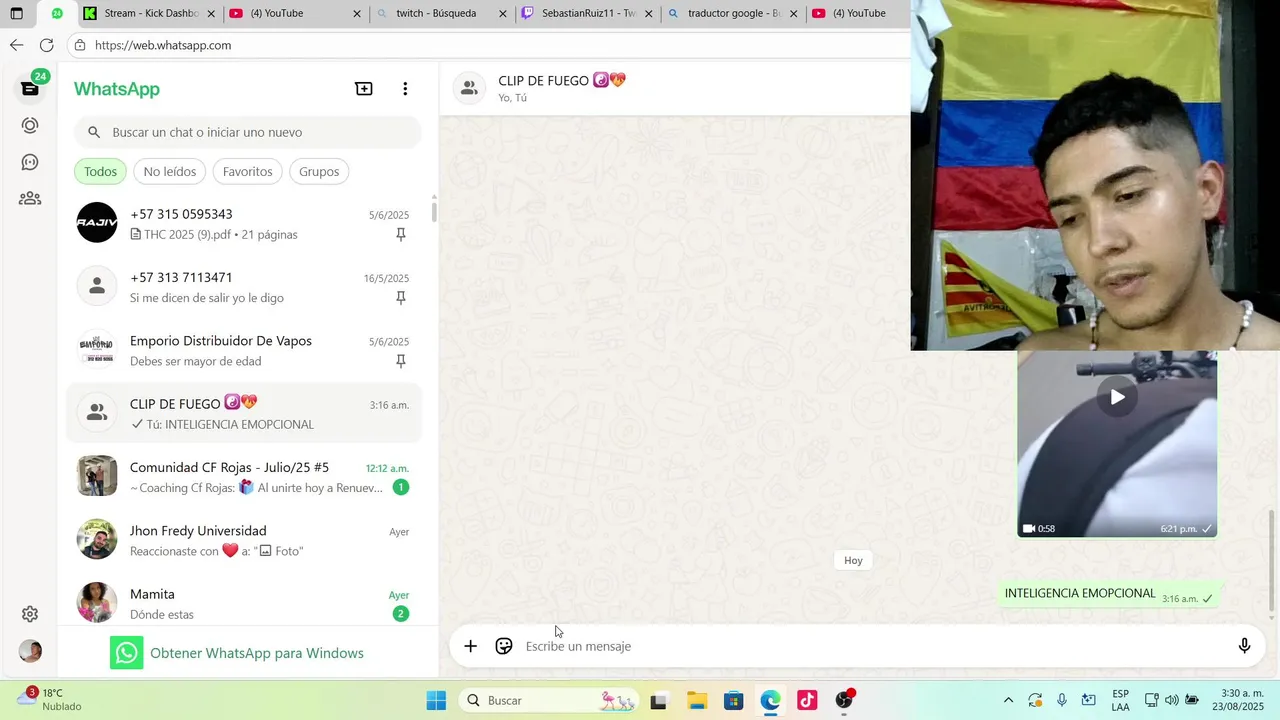Click unread badge on Comunidad CF Rojas
The width and height of the screenshot is (1280, 720).
(401, 487)
